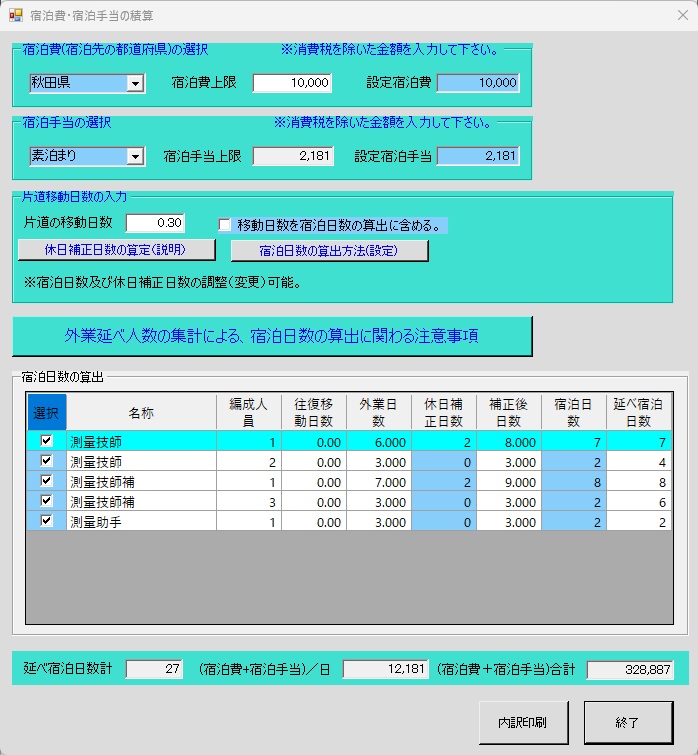
Task: Expand the 素泊まり allowance type dropdown
Action: pyautogui.click(x=136, y=156)
